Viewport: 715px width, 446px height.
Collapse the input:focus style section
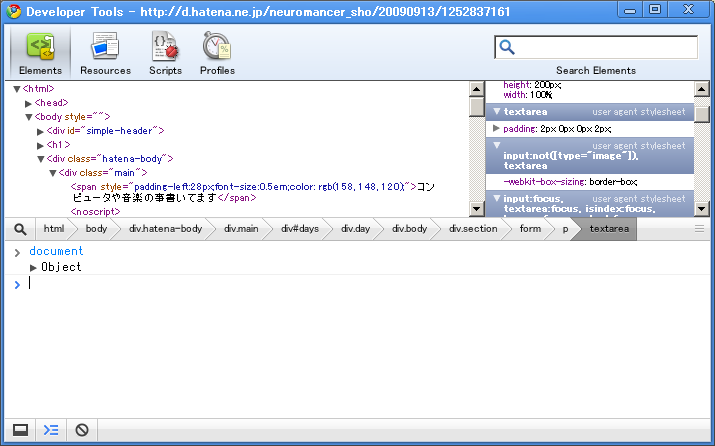click(x=497, y=198)
